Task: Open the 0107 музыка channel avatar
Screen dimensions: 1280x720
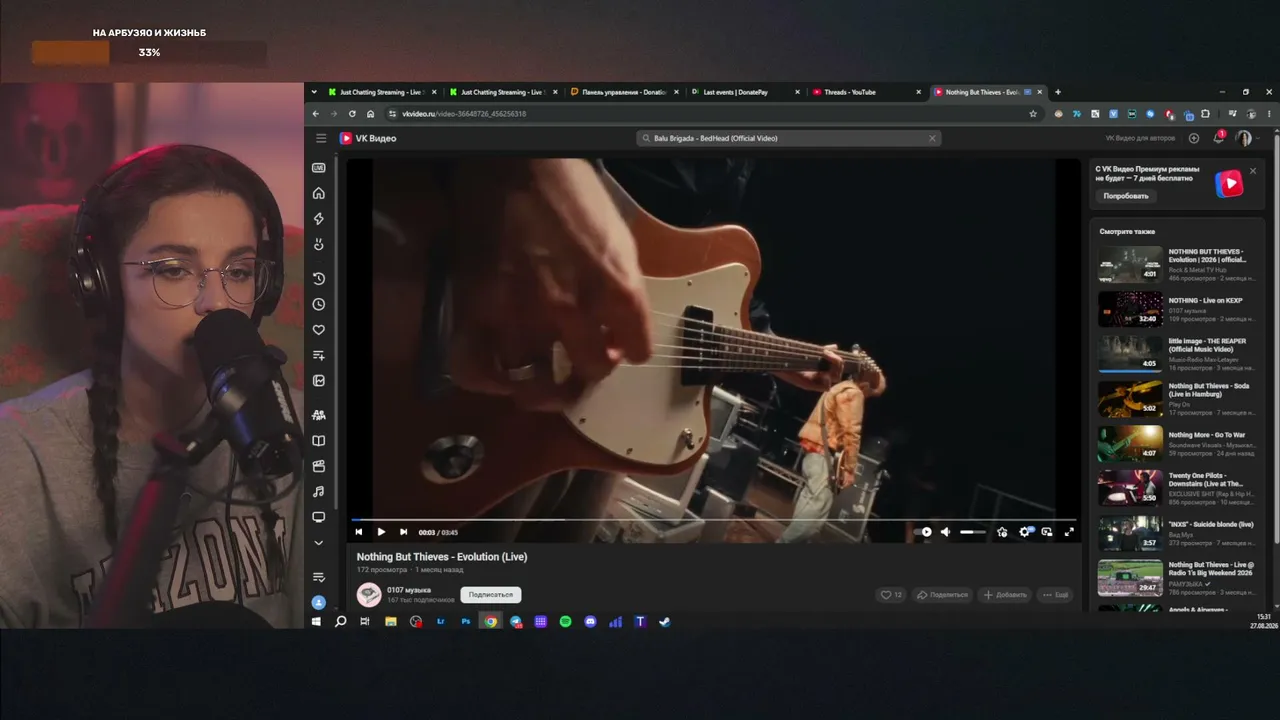Action: 369,595
